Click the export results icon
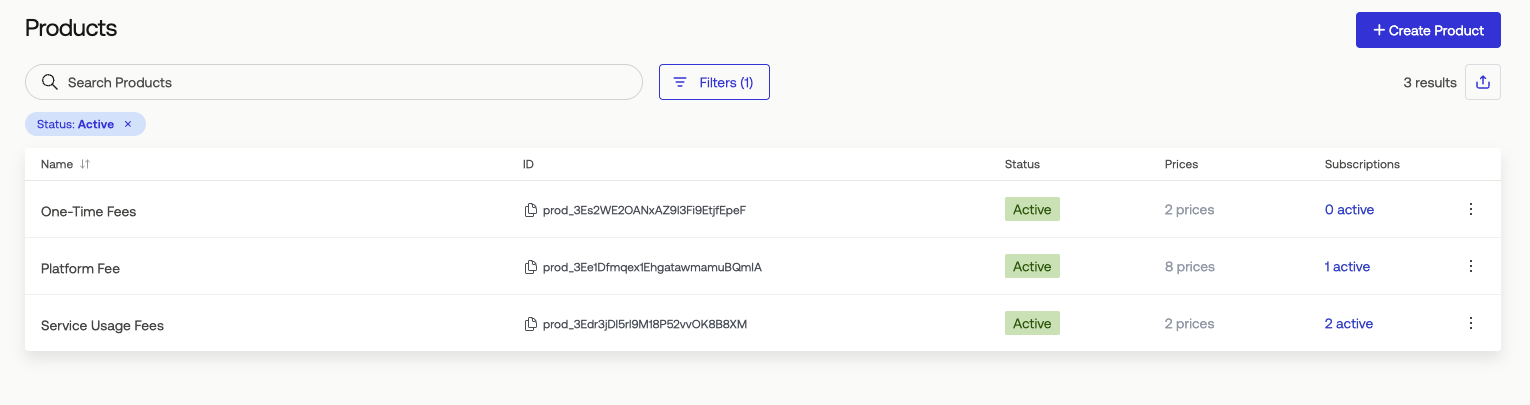 1483,82
